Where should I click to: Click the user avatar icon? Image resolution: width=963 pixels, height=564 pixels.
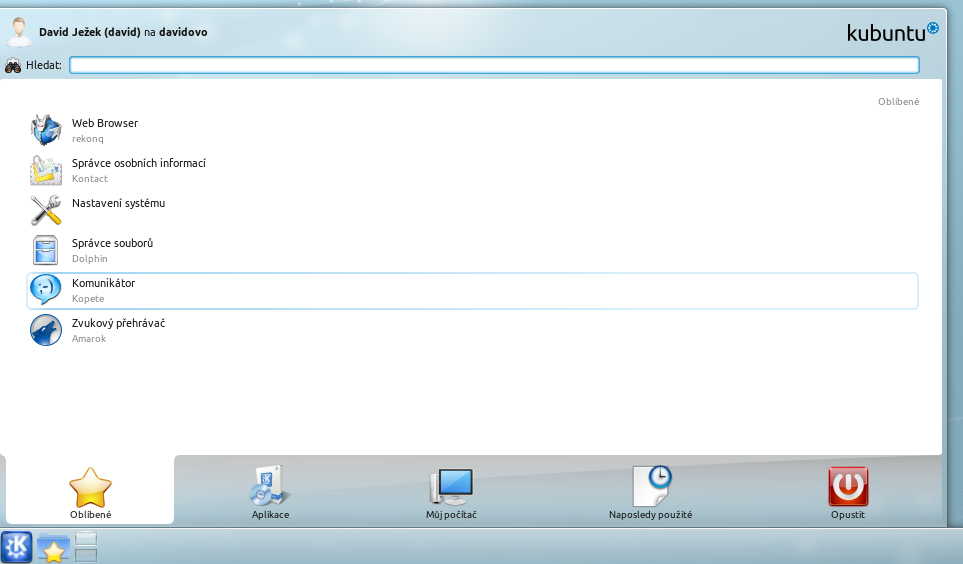coord(20,31)
